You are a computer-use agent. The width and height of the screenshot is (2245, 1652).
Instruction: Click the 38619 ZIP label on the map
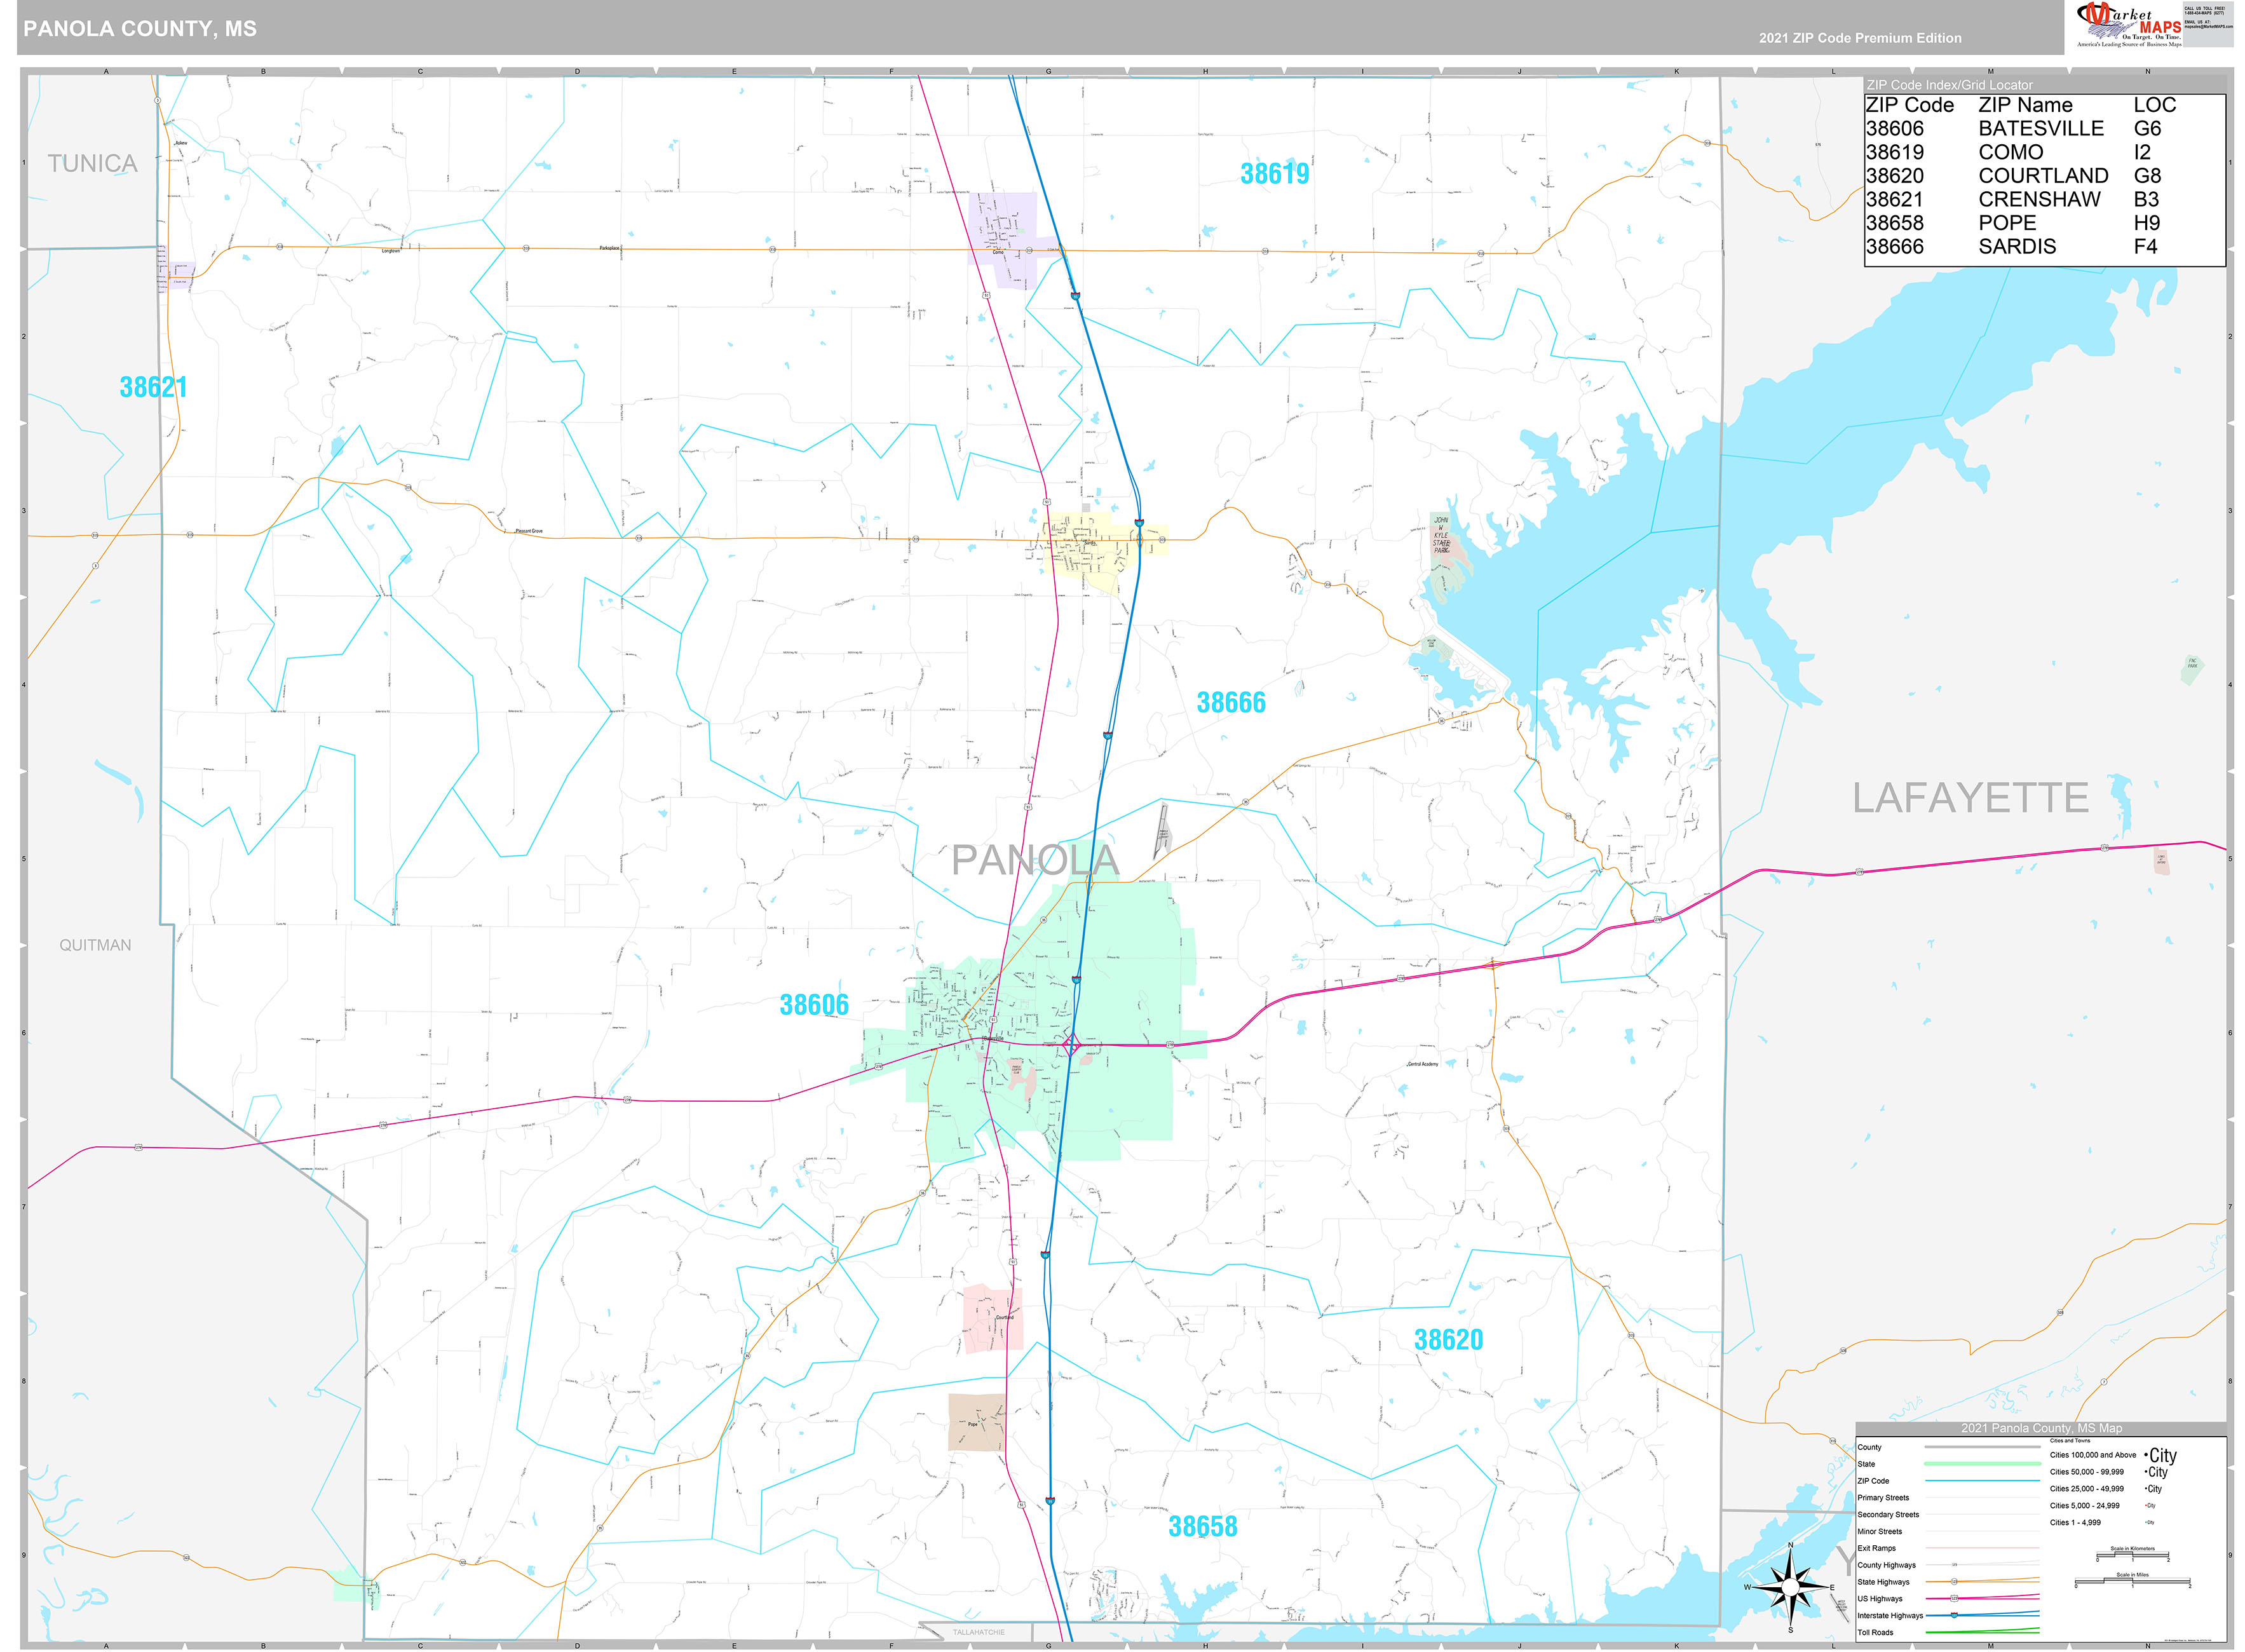[1275, 174]
